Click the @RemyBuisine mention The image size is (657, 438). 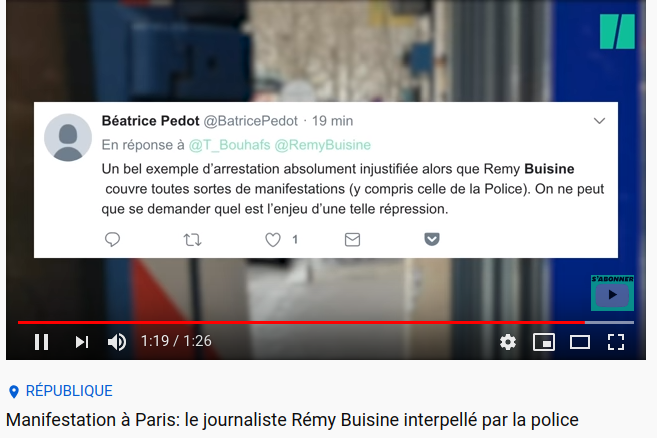click(x=323, y=145)
